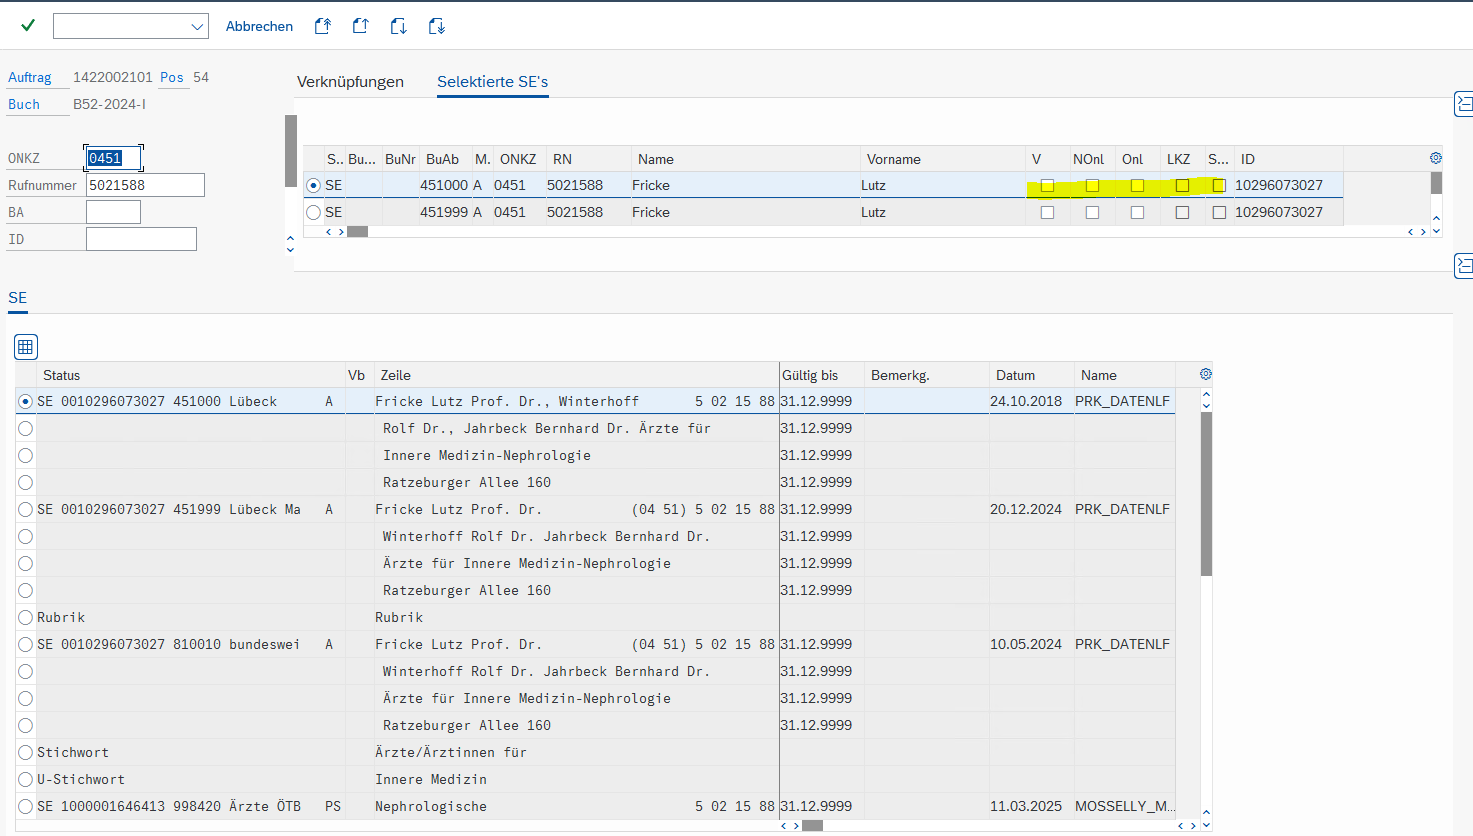
Task: Click the Name column header in upper table
Action: 745,159
